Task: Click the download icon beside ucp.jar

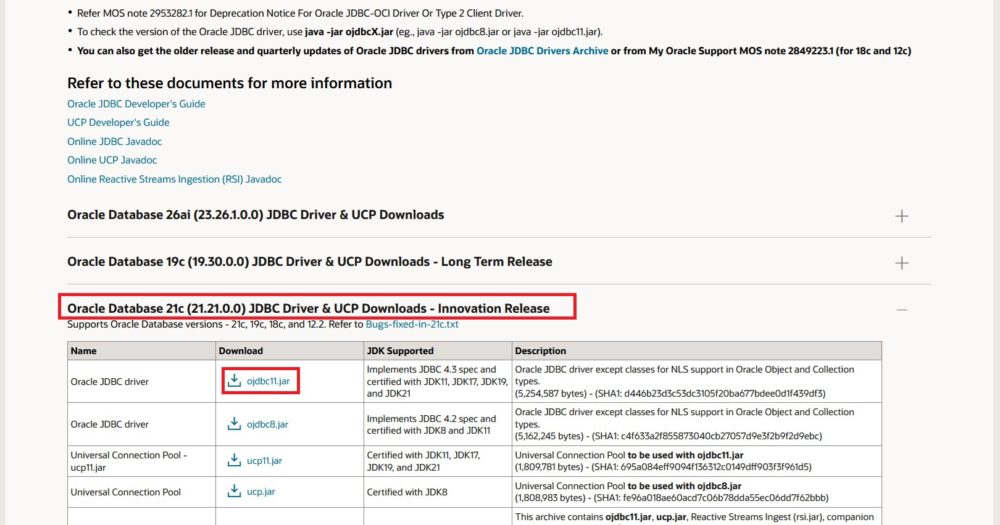Action: pos(234,490)
